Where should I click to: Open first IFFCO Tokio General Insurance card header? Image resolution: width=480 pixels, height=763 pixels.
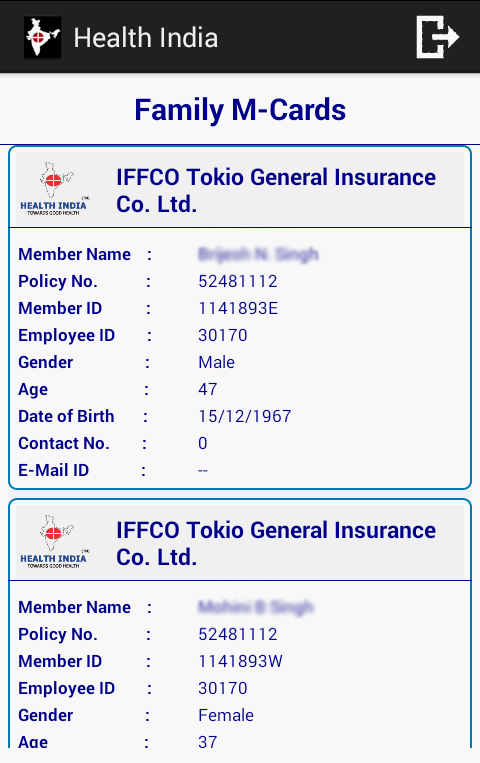[x=240, y=190]
